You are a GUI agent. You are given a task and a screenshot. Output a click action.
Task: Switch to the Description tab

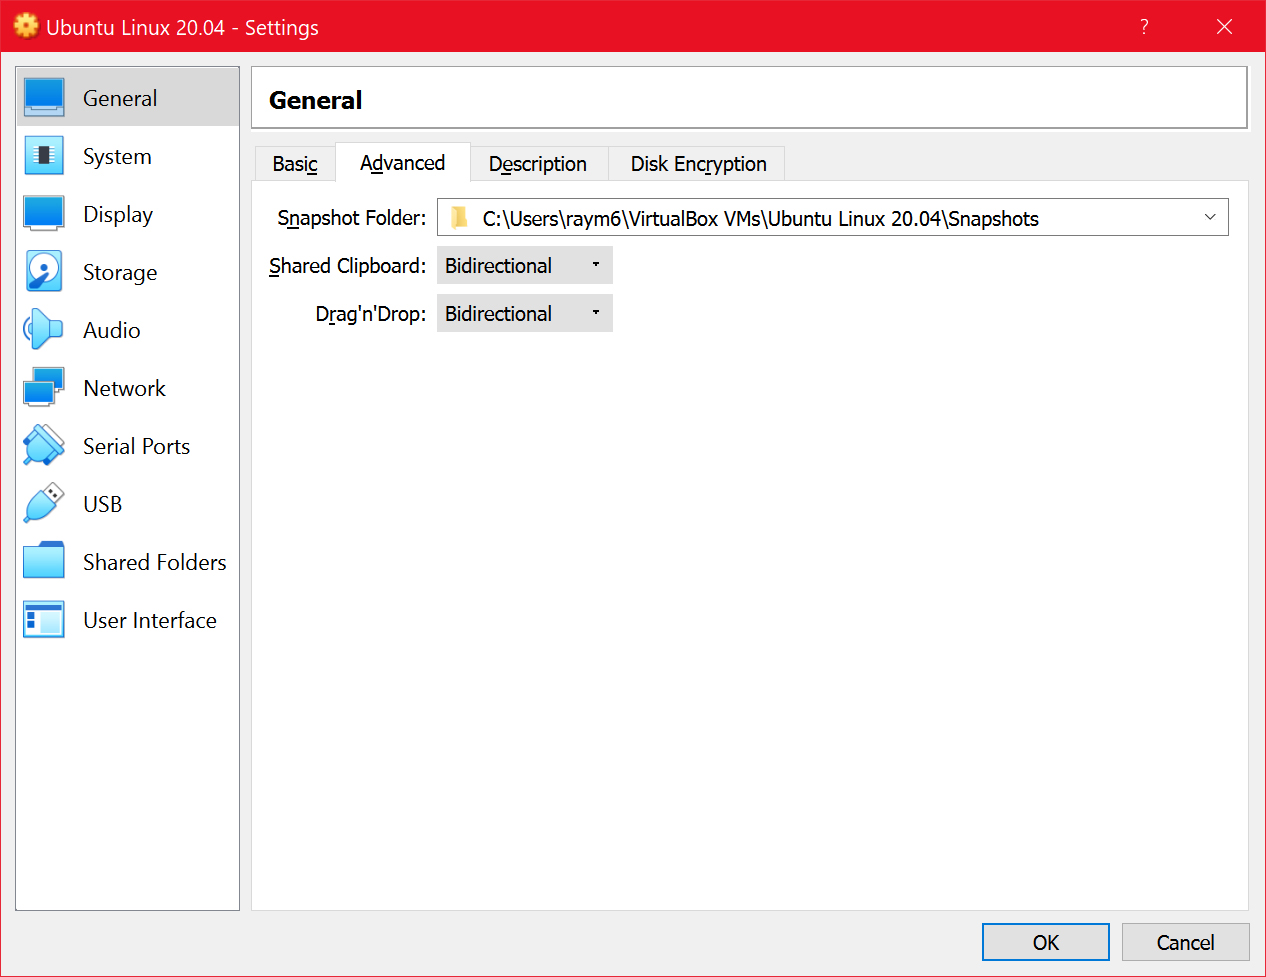[x=538, y=163]
